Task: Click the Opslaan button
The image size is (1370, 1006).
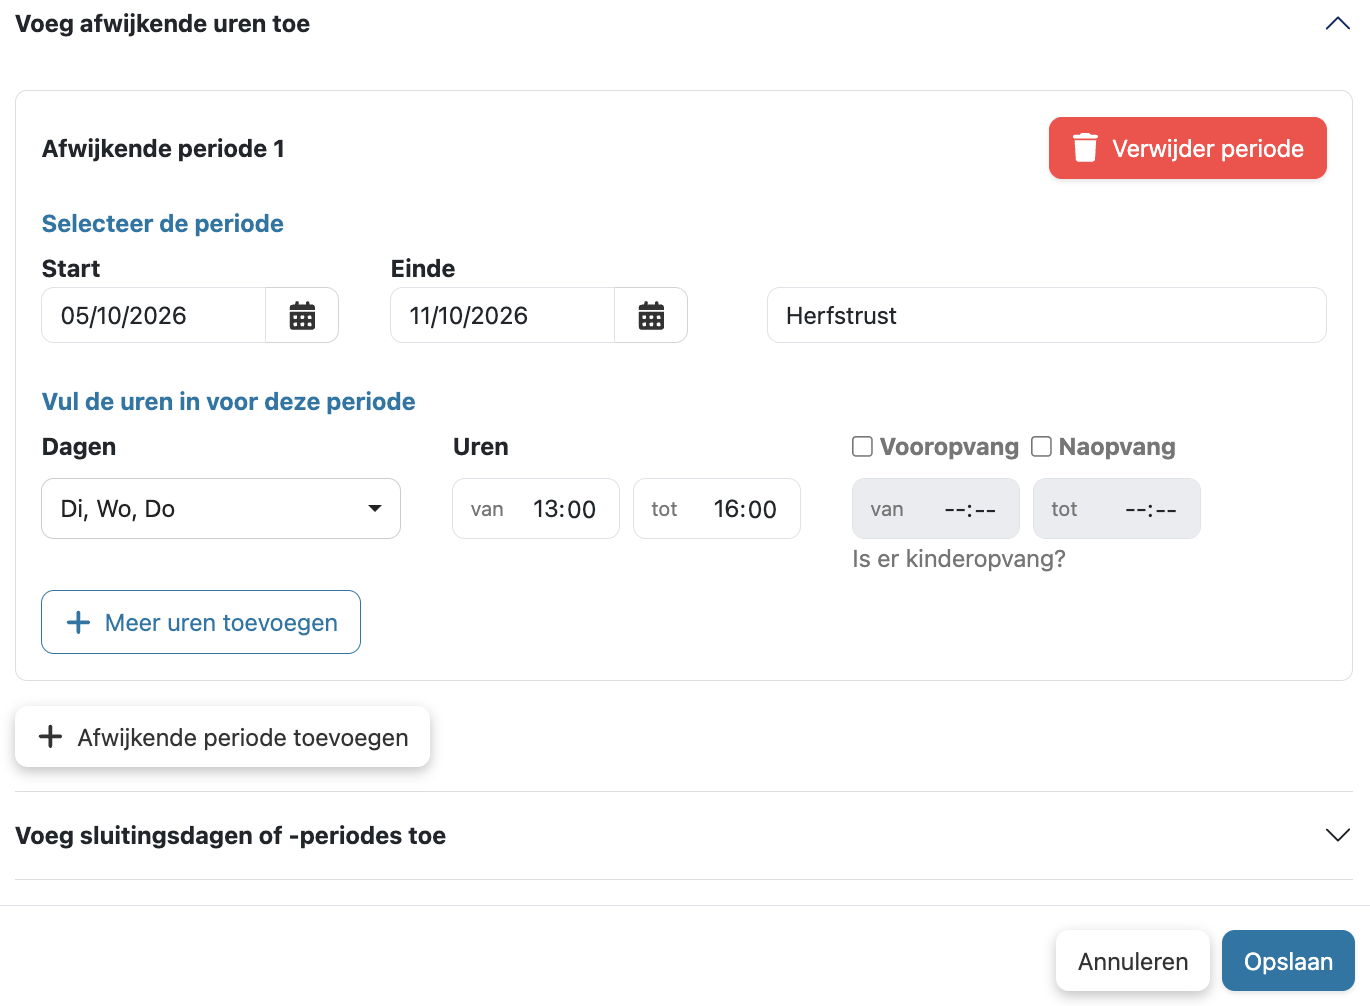Action: point(1288,961)
